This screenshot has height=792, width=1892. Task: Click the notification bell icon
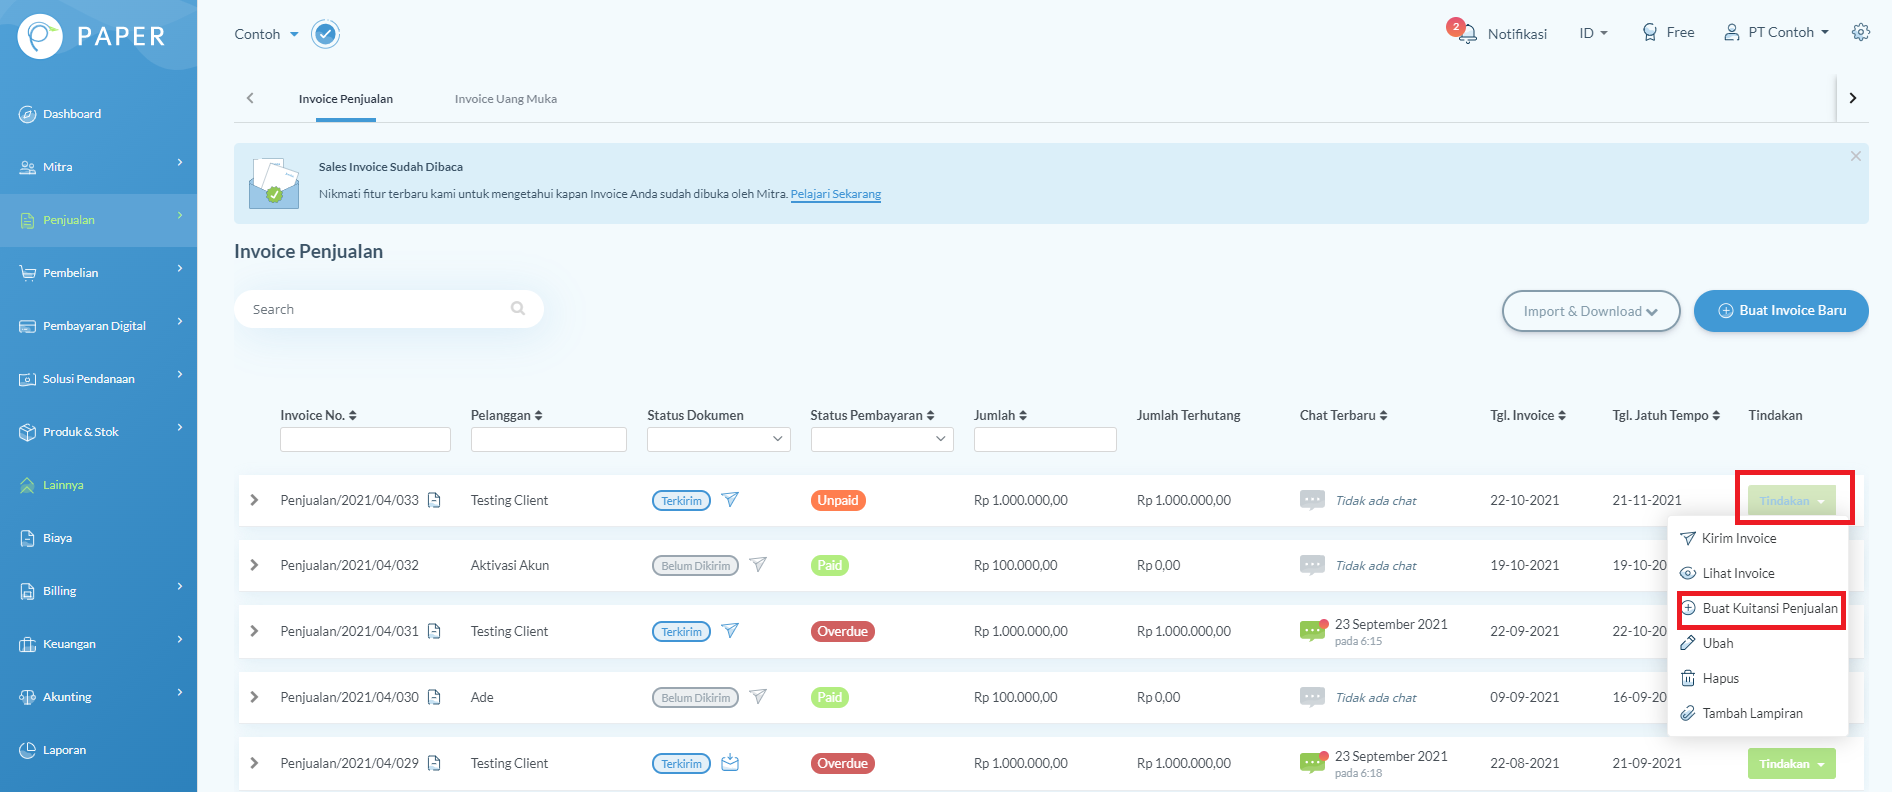coord(1467,34)
